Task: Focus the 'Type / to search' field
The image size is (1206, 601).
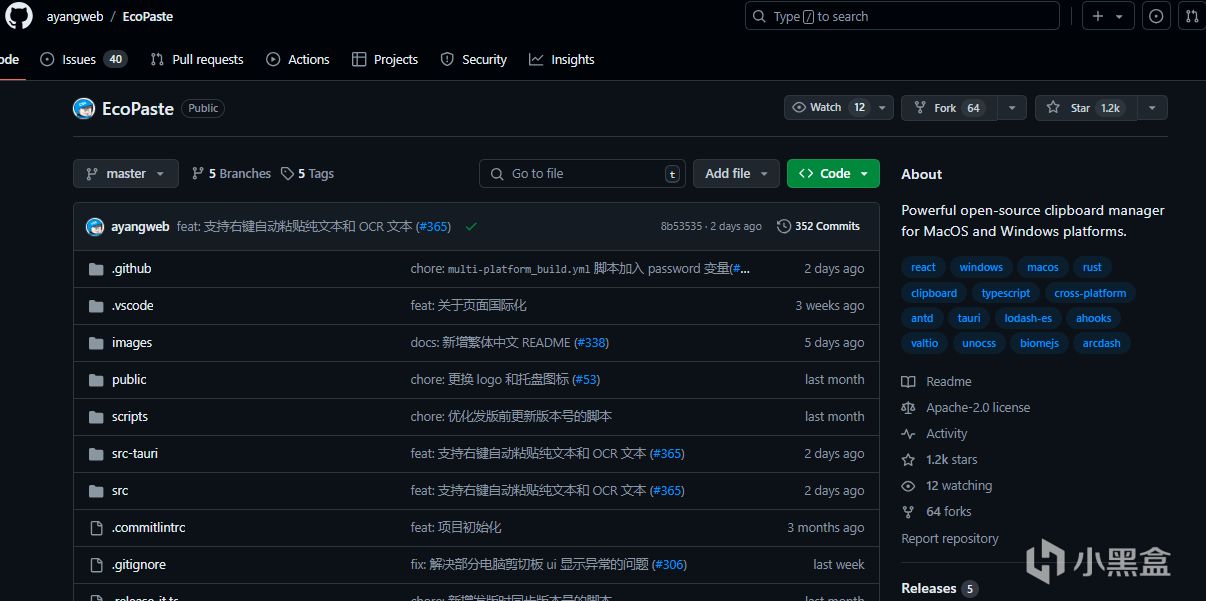Action: tap(902, 16)
